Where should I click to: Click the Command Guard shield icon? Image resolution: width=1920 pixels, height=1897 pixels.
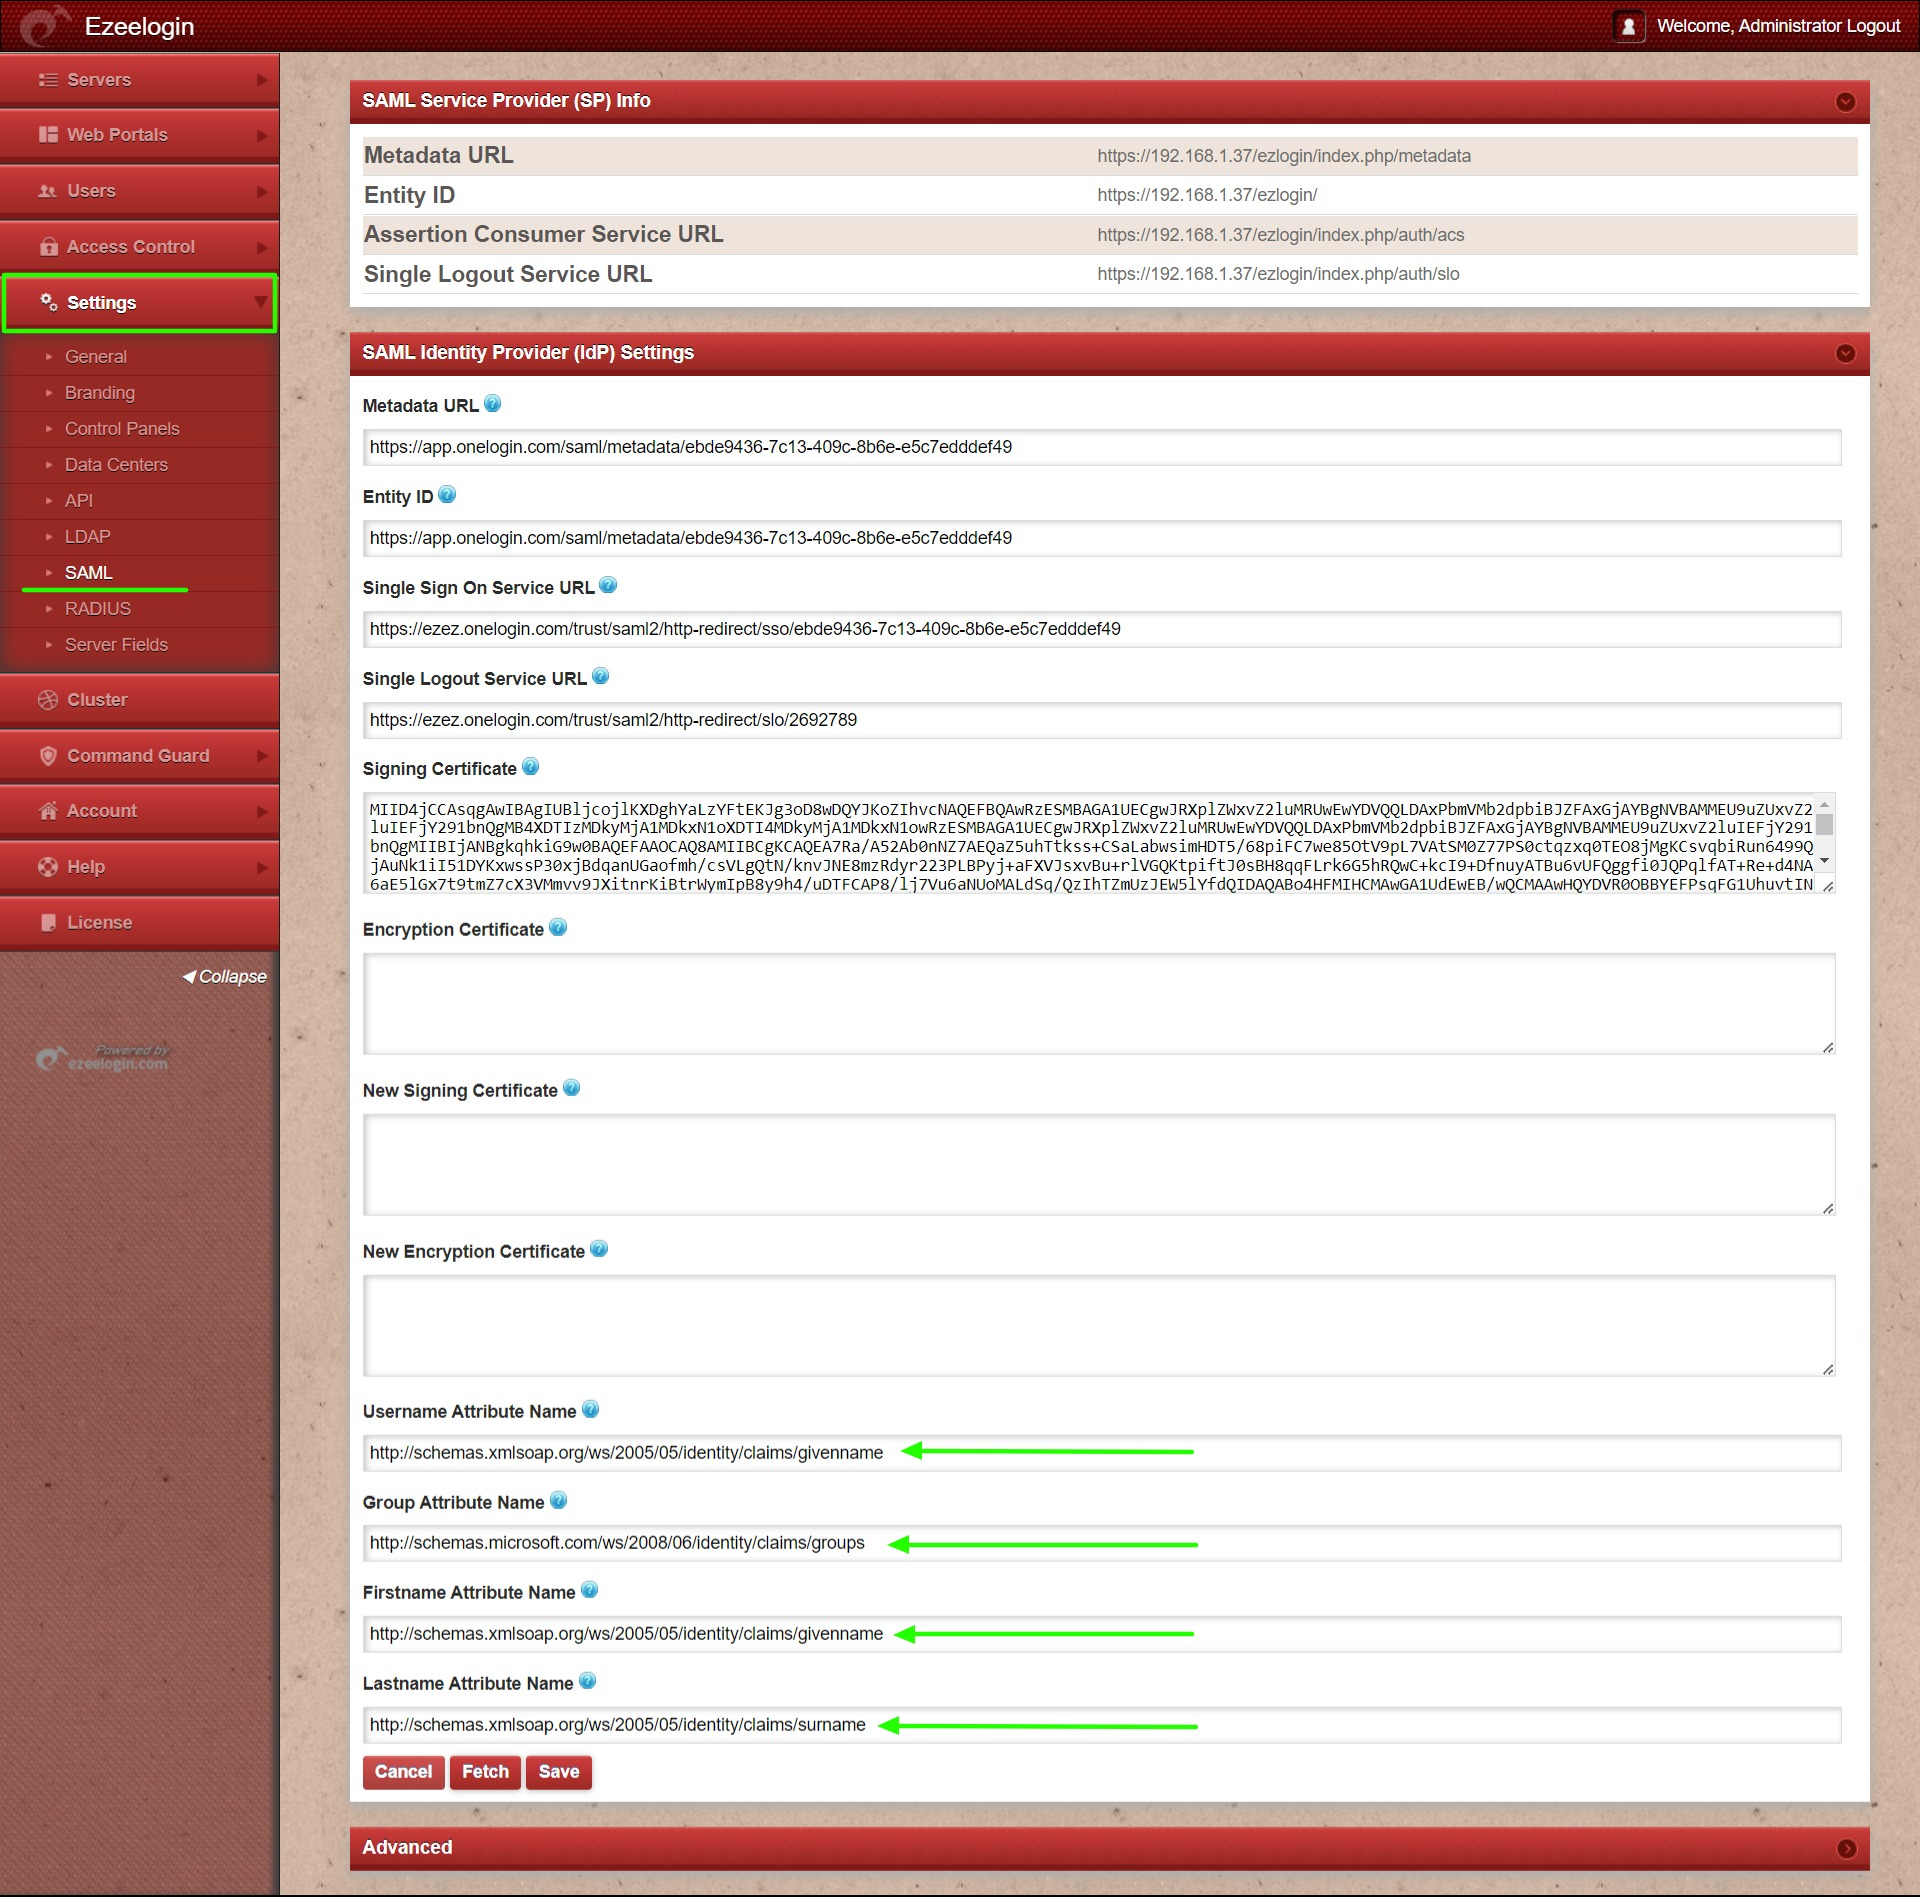tap(48, 756)
